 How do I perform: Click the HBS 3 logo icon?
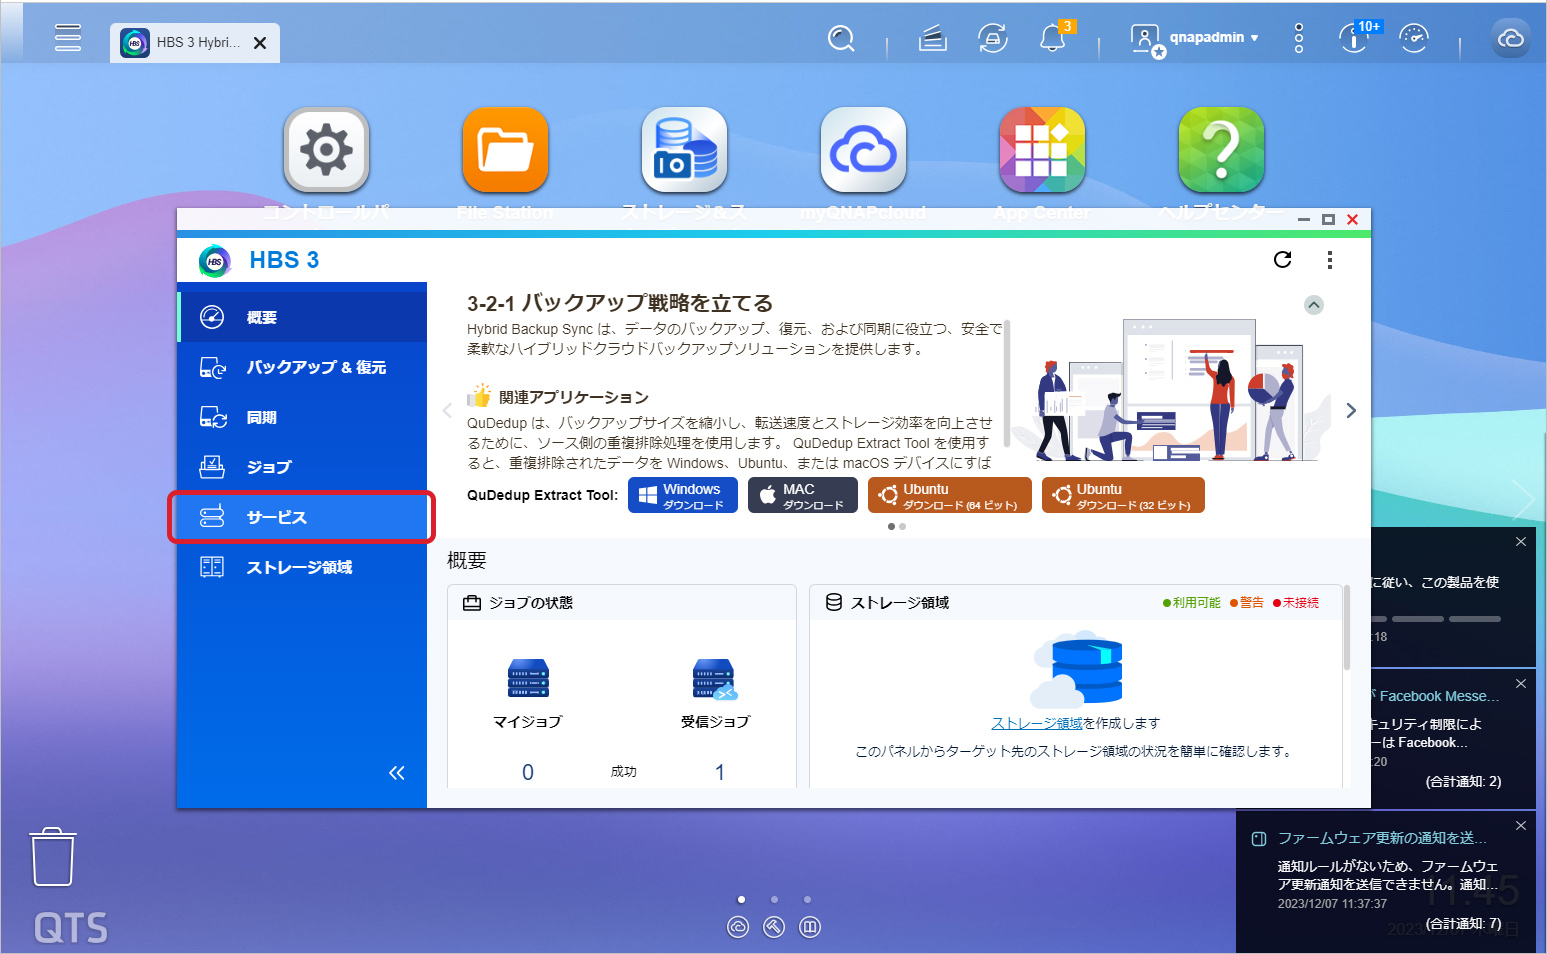point(215,261)
